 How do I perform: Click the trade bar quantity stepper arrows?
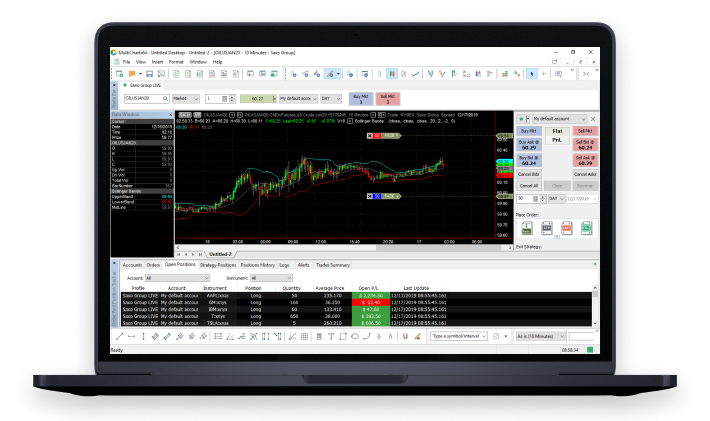click(x=232, y=98)
